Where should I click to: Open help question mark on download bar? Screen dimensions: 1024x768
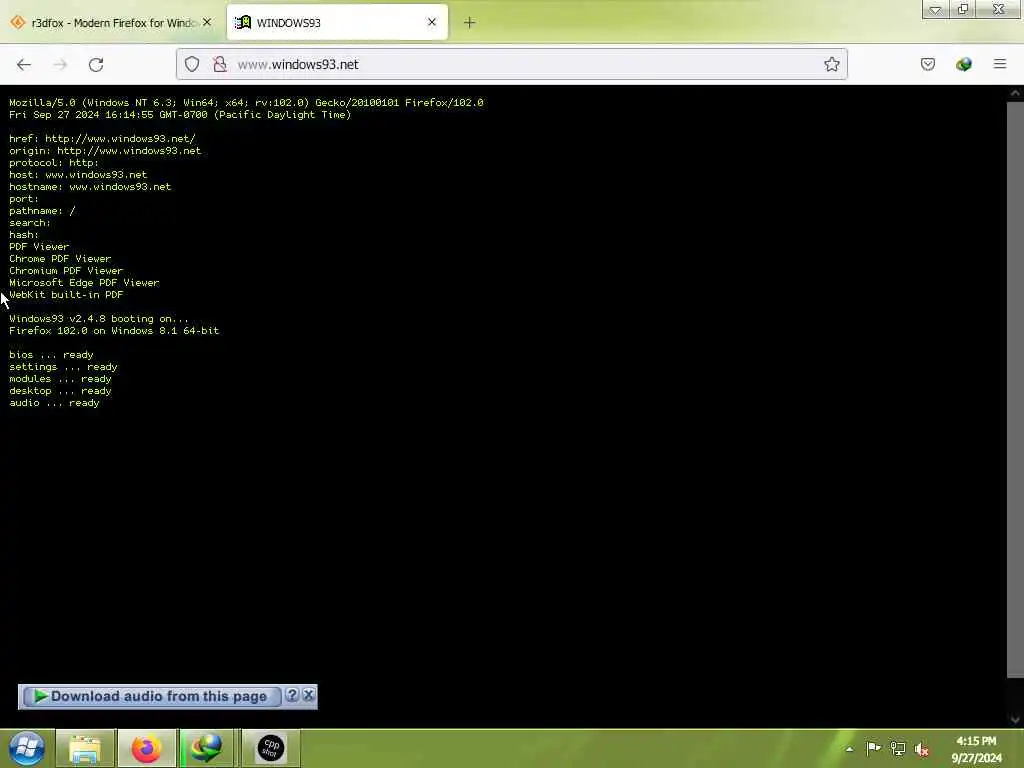[293, 695]
